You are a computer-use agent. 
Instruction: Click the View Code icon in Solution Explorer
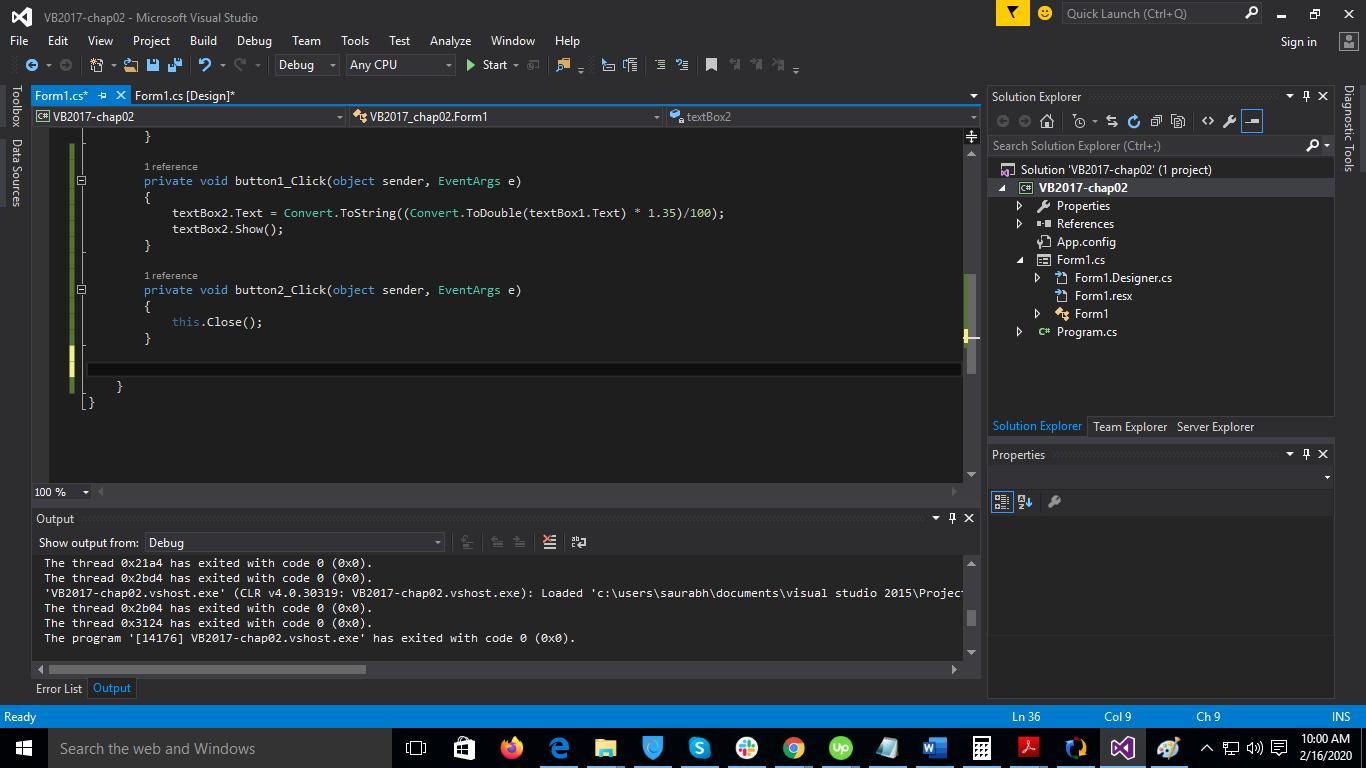tap(1207, 121)
